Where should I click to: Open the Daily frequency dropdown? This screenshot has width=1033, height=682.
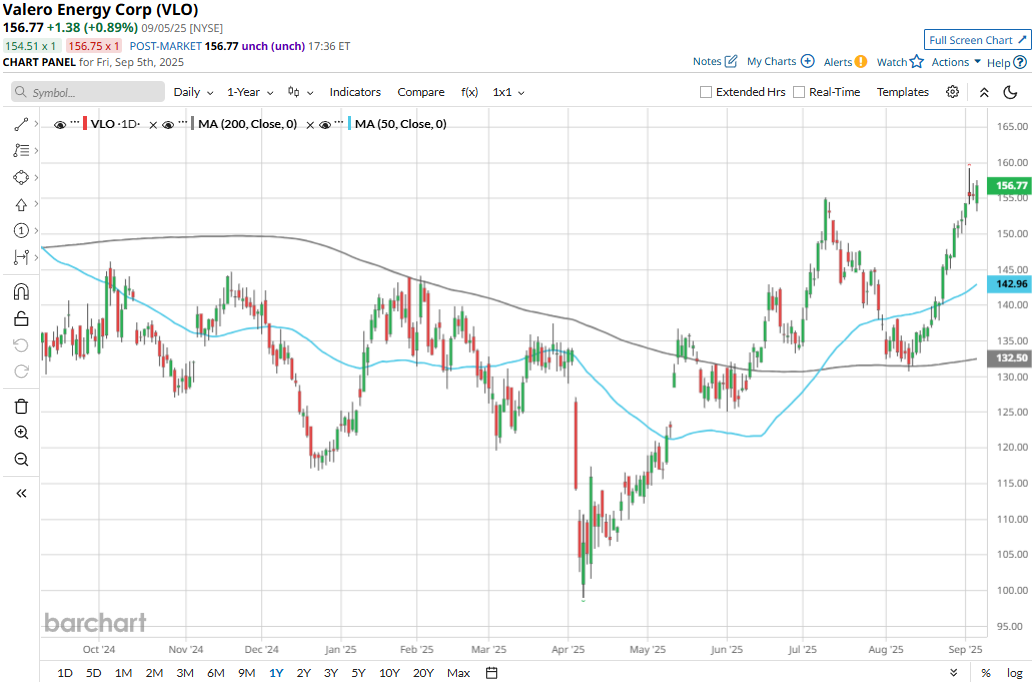click(x=193, y=92)
